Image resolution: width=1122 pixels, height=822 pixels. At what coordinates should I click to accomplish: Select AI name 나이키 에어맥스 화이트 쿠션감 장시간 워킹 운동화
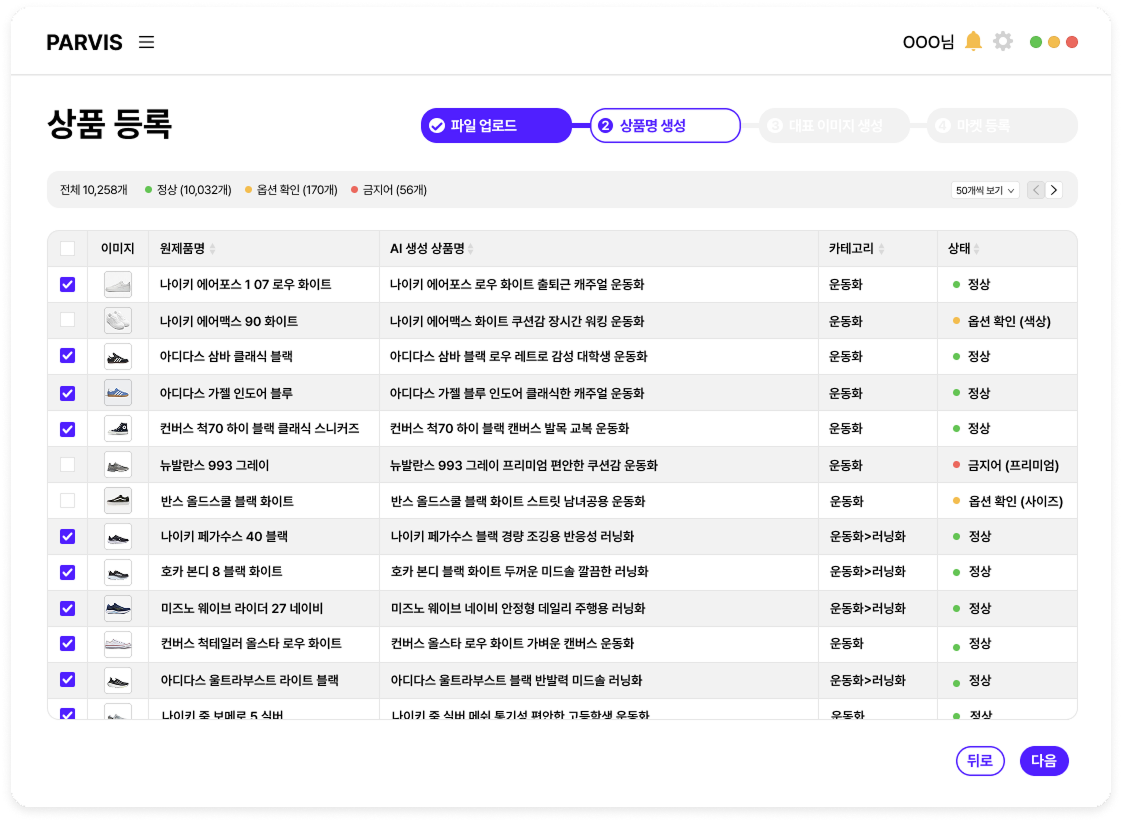pos(517,321)
